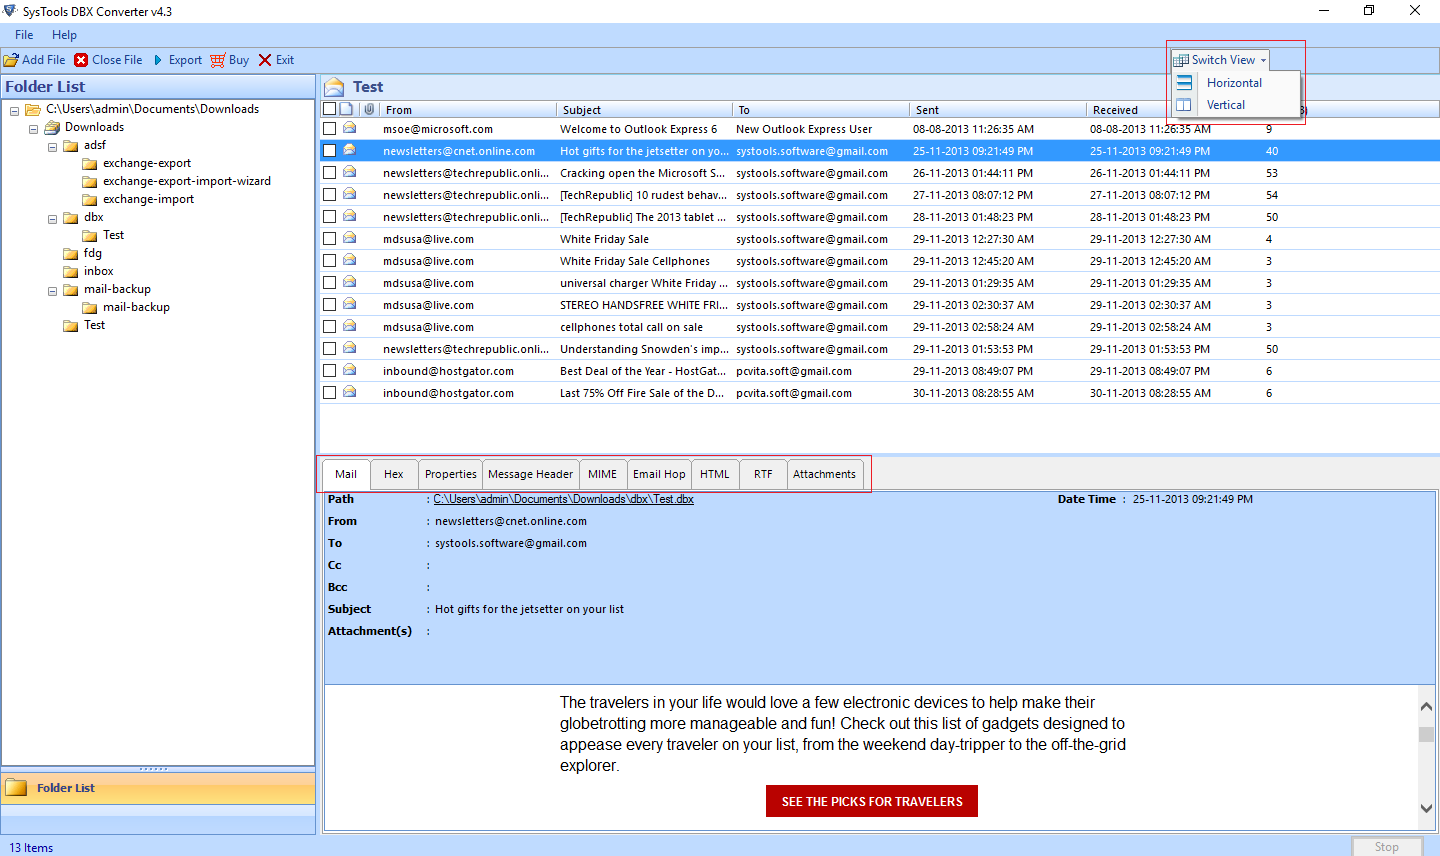Viewport: 1440px width, 856px height.
Task: Select the Horizontal view layout icon
Action: click(x=1184, y=83)
